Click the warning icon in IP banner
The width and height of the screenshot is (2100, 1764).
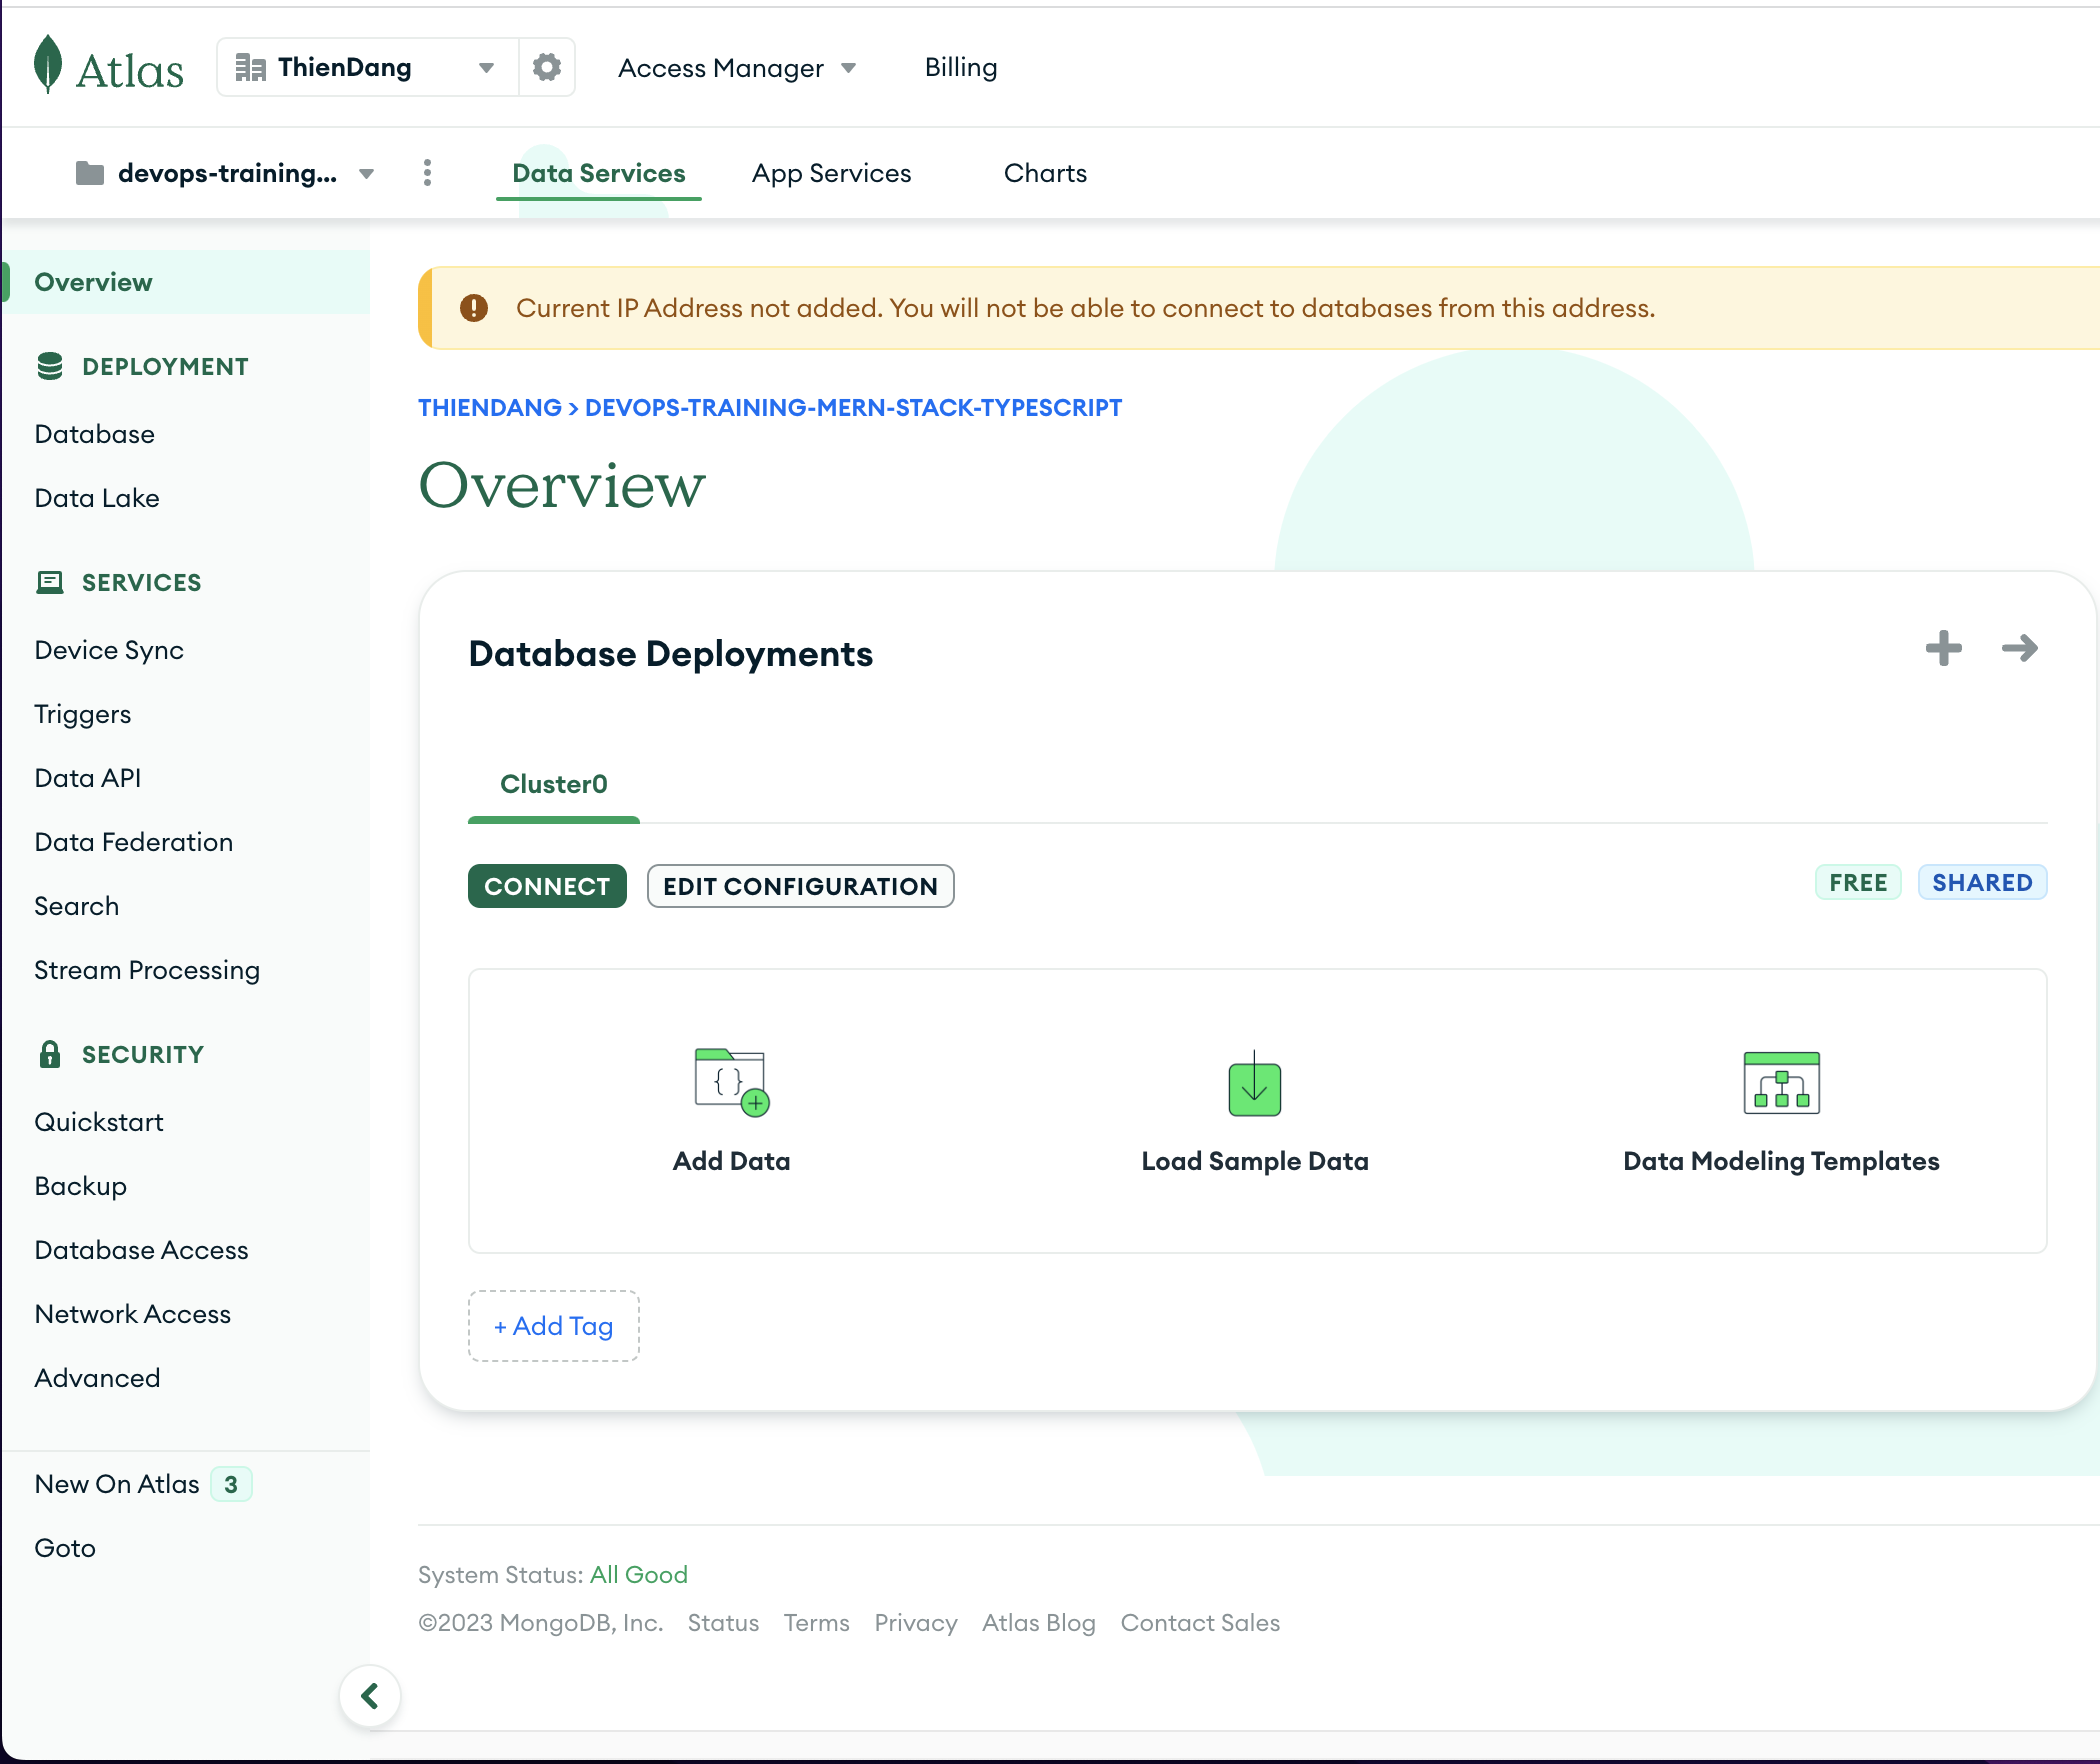474,308
